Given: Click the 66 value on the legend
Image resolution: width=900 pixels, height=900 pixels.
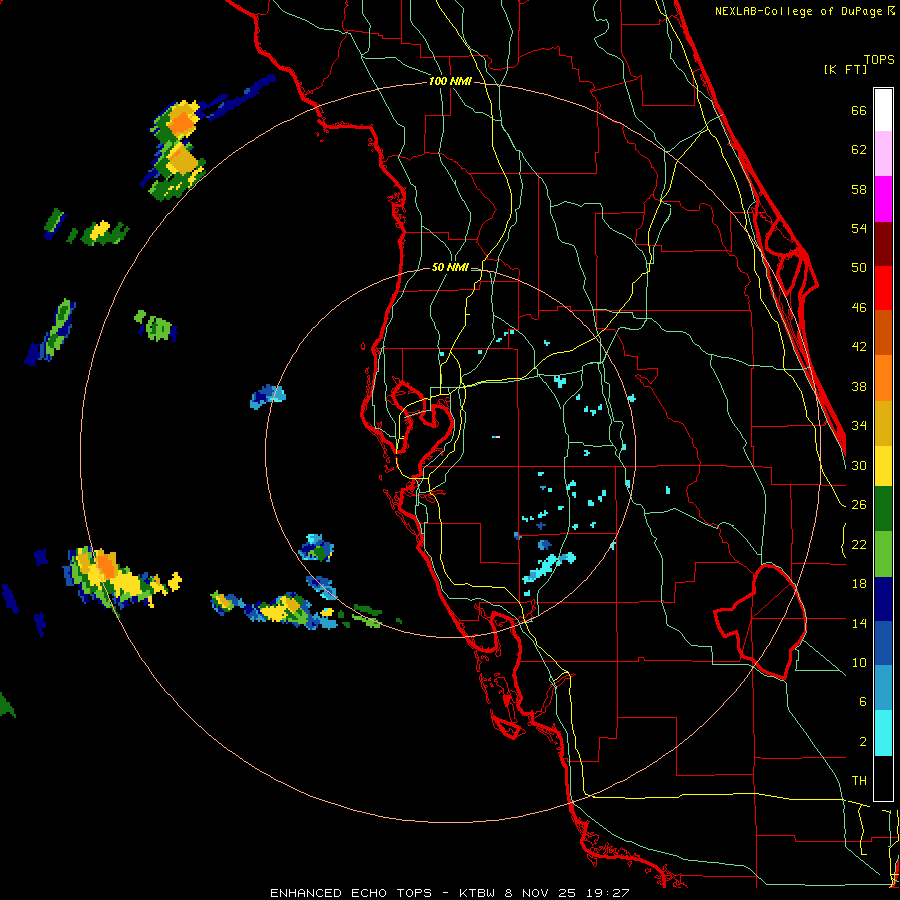Looking at the screenshot, I should pos(859,111).
